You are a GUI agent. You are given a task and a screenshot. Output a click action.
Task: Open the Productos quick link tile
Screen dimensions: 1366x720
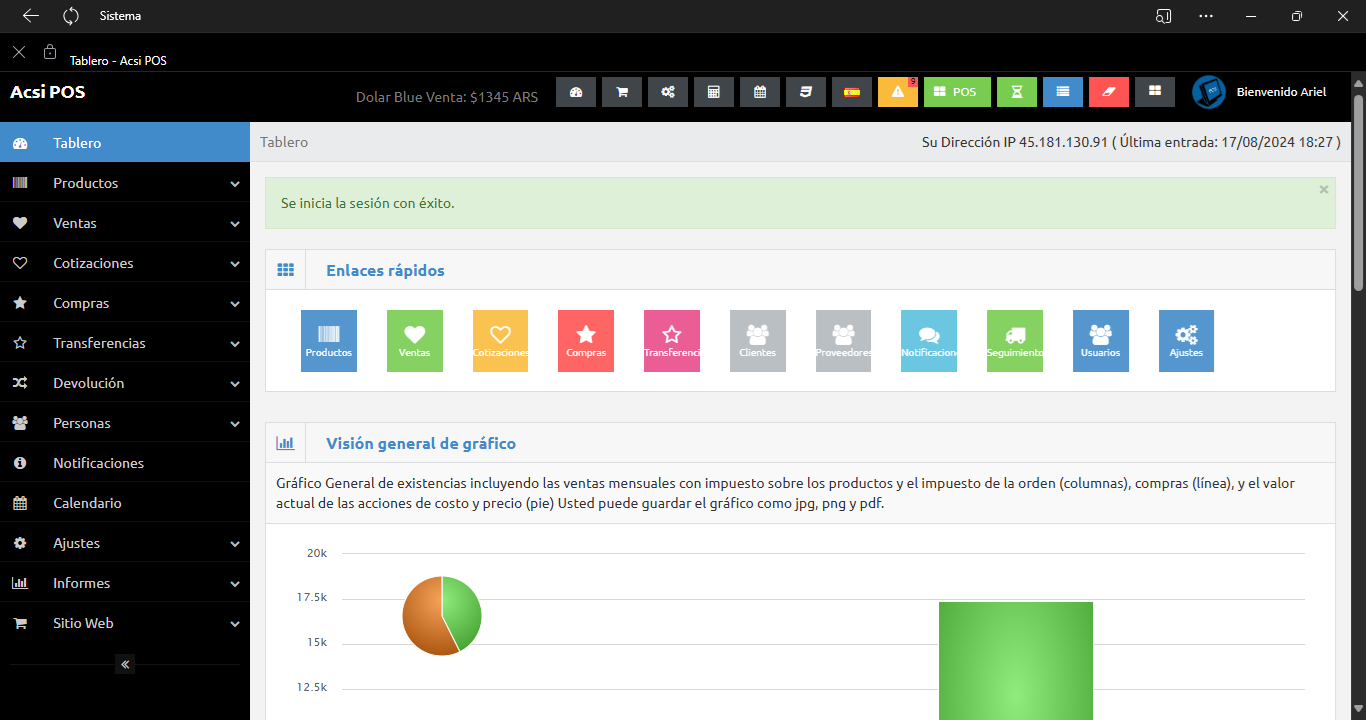pyautogui.click(x=328, y=341)
